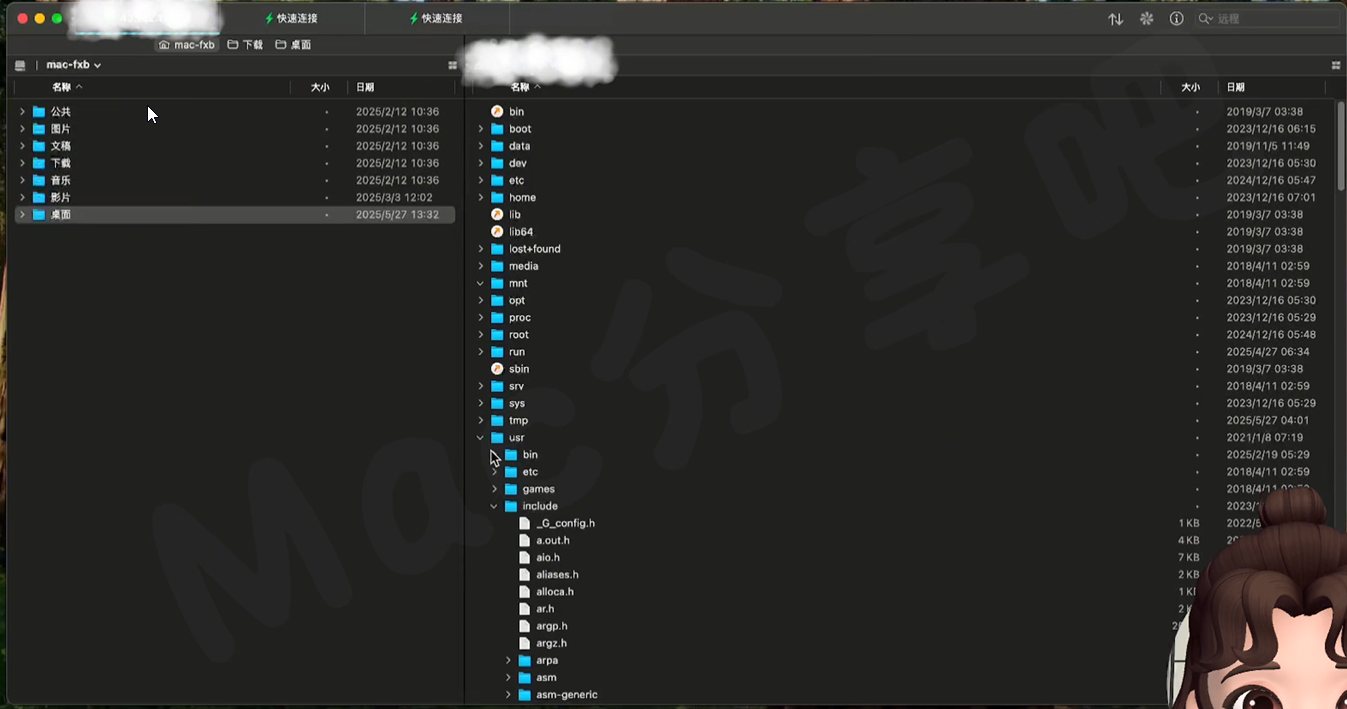Screen dimensions: 1347x709
Task: Expand the 文稿 folder
Action: (22, 146)
